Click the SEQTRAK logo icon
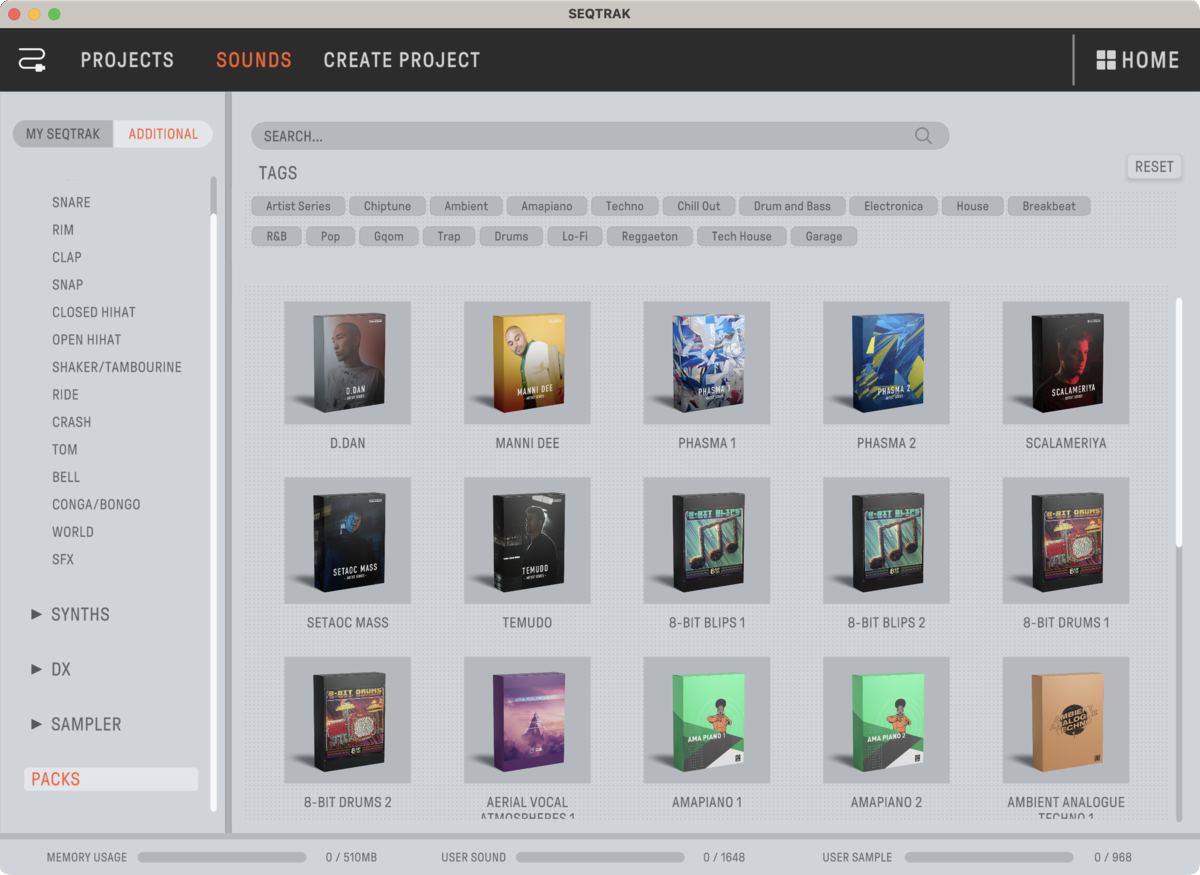Viewport: 1200px width, 875px height. (31, 60)
